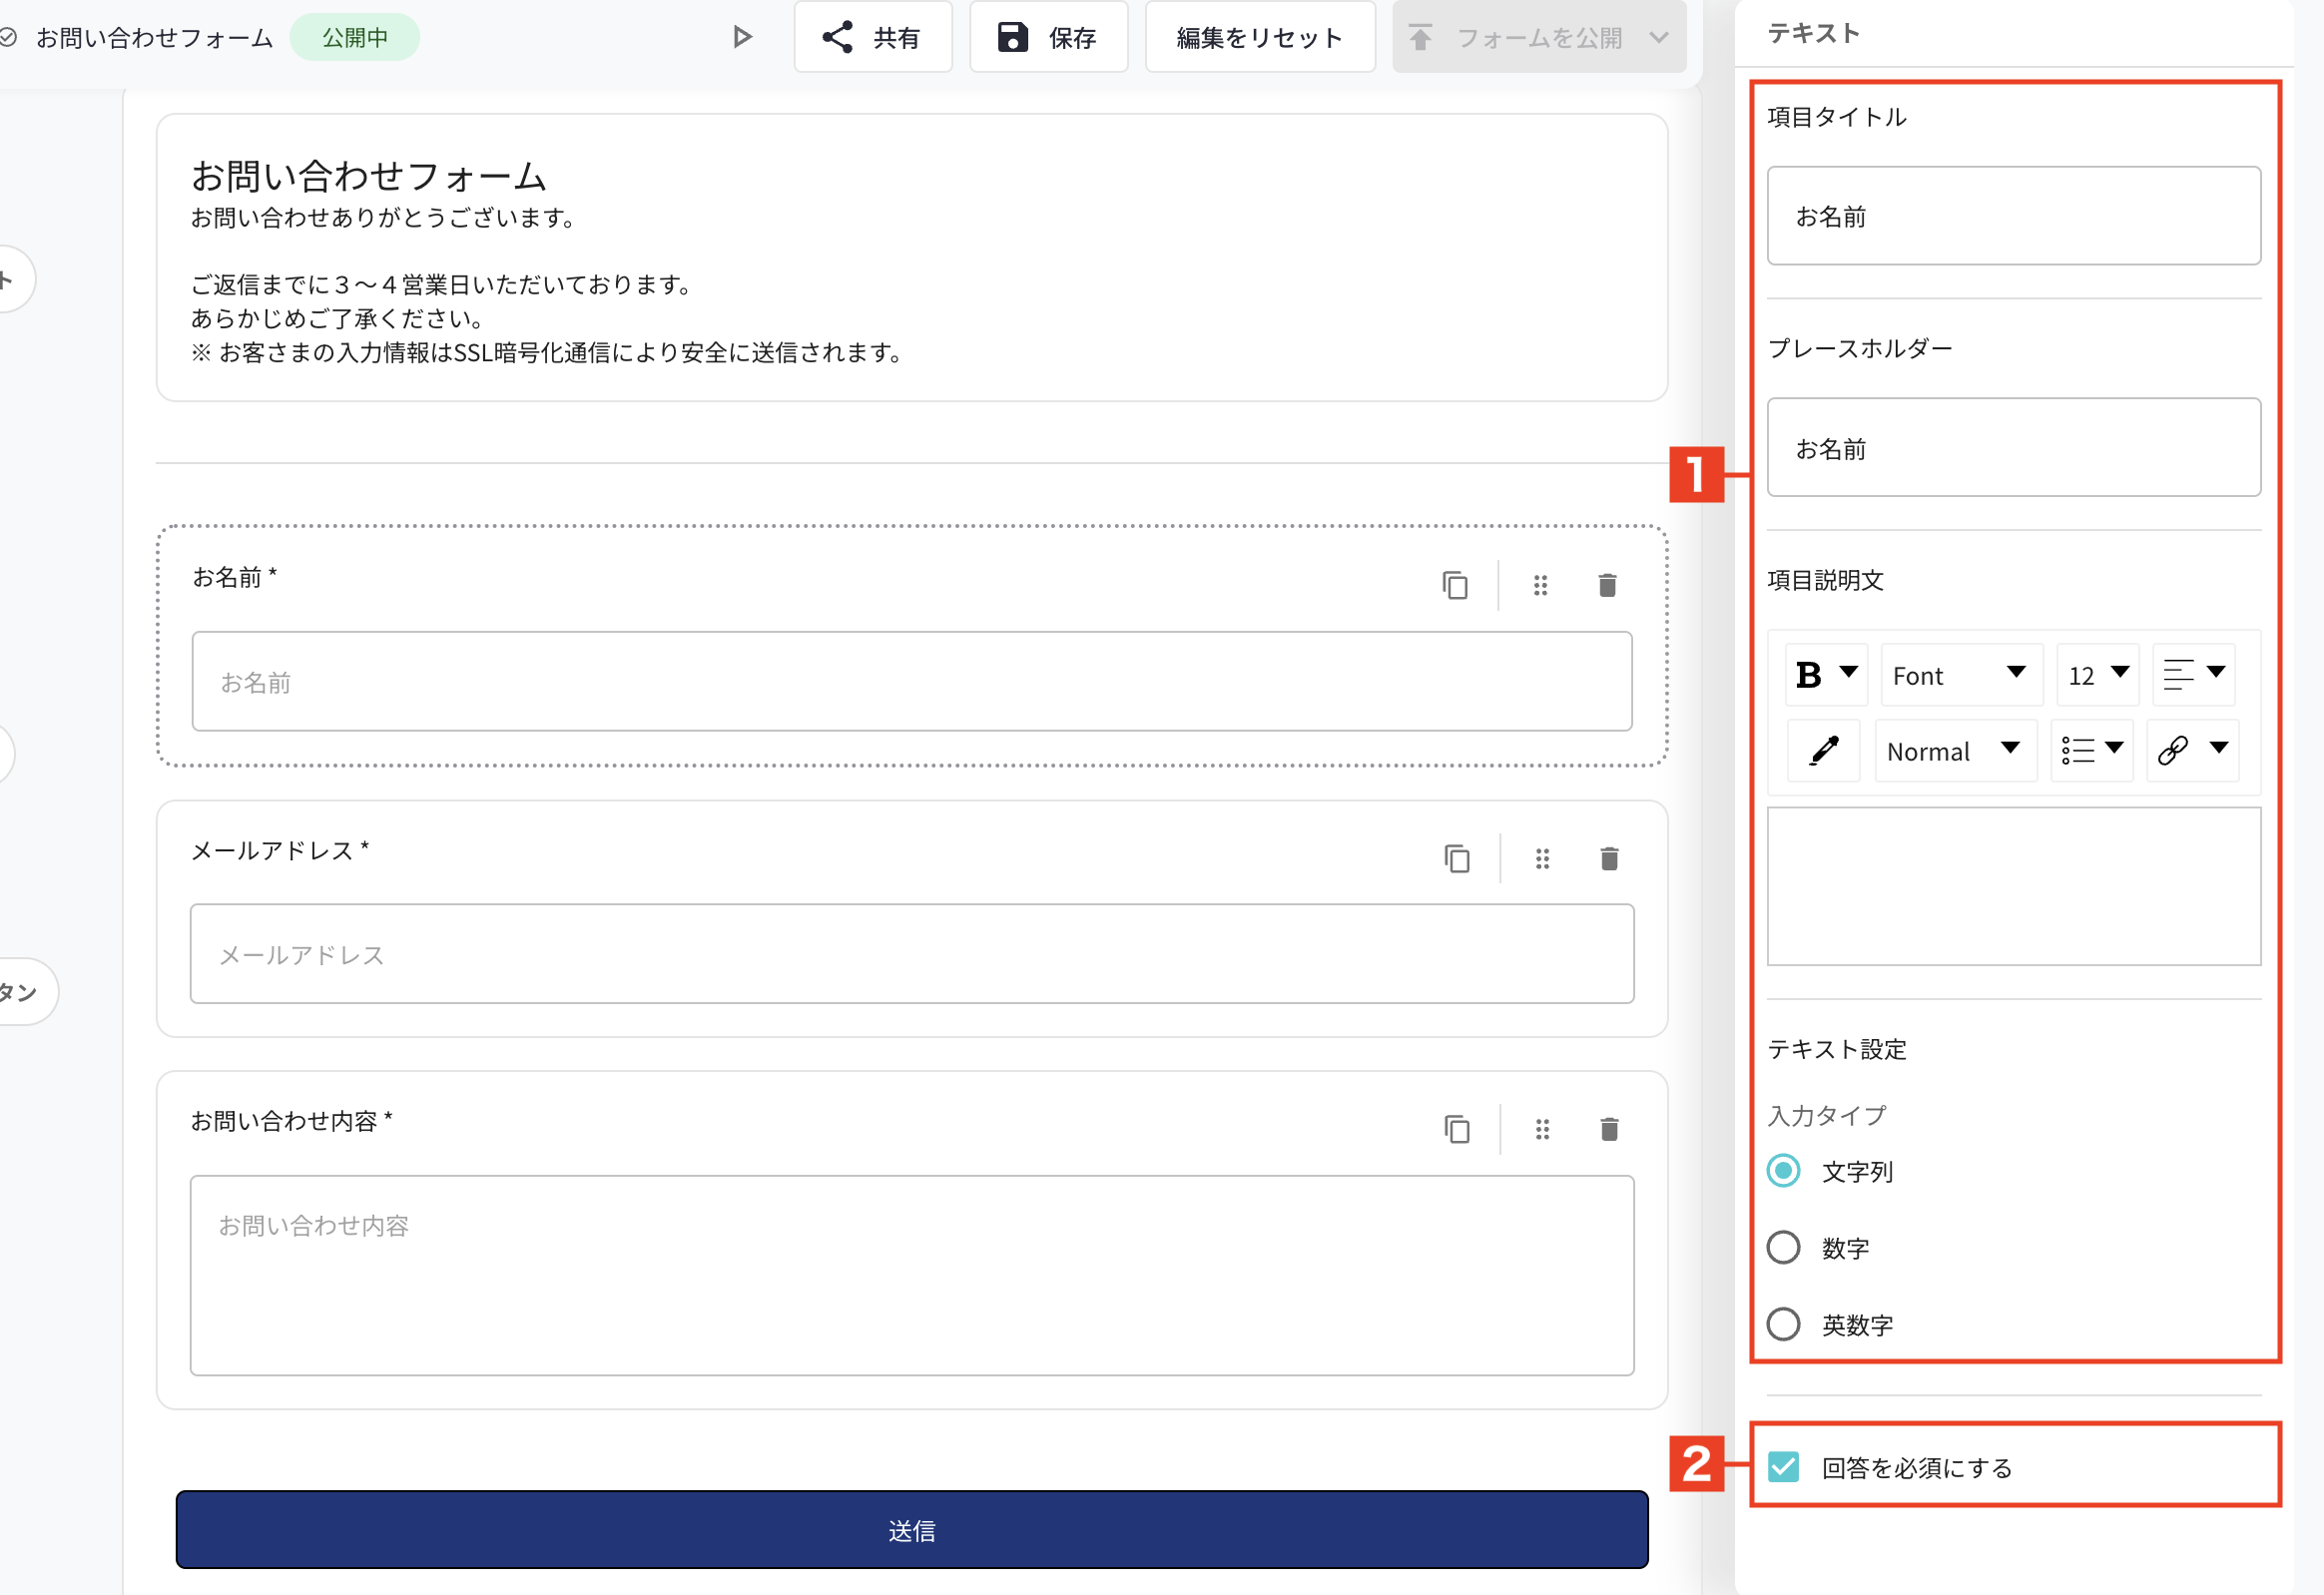
Task: Delete the お名前 field
Action: pyautogui.click(x=1607, y=585)
